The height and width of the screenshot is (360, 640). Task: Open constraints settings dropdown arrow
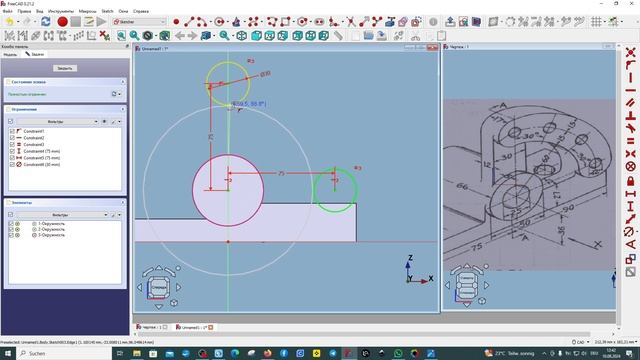[119, 122]
